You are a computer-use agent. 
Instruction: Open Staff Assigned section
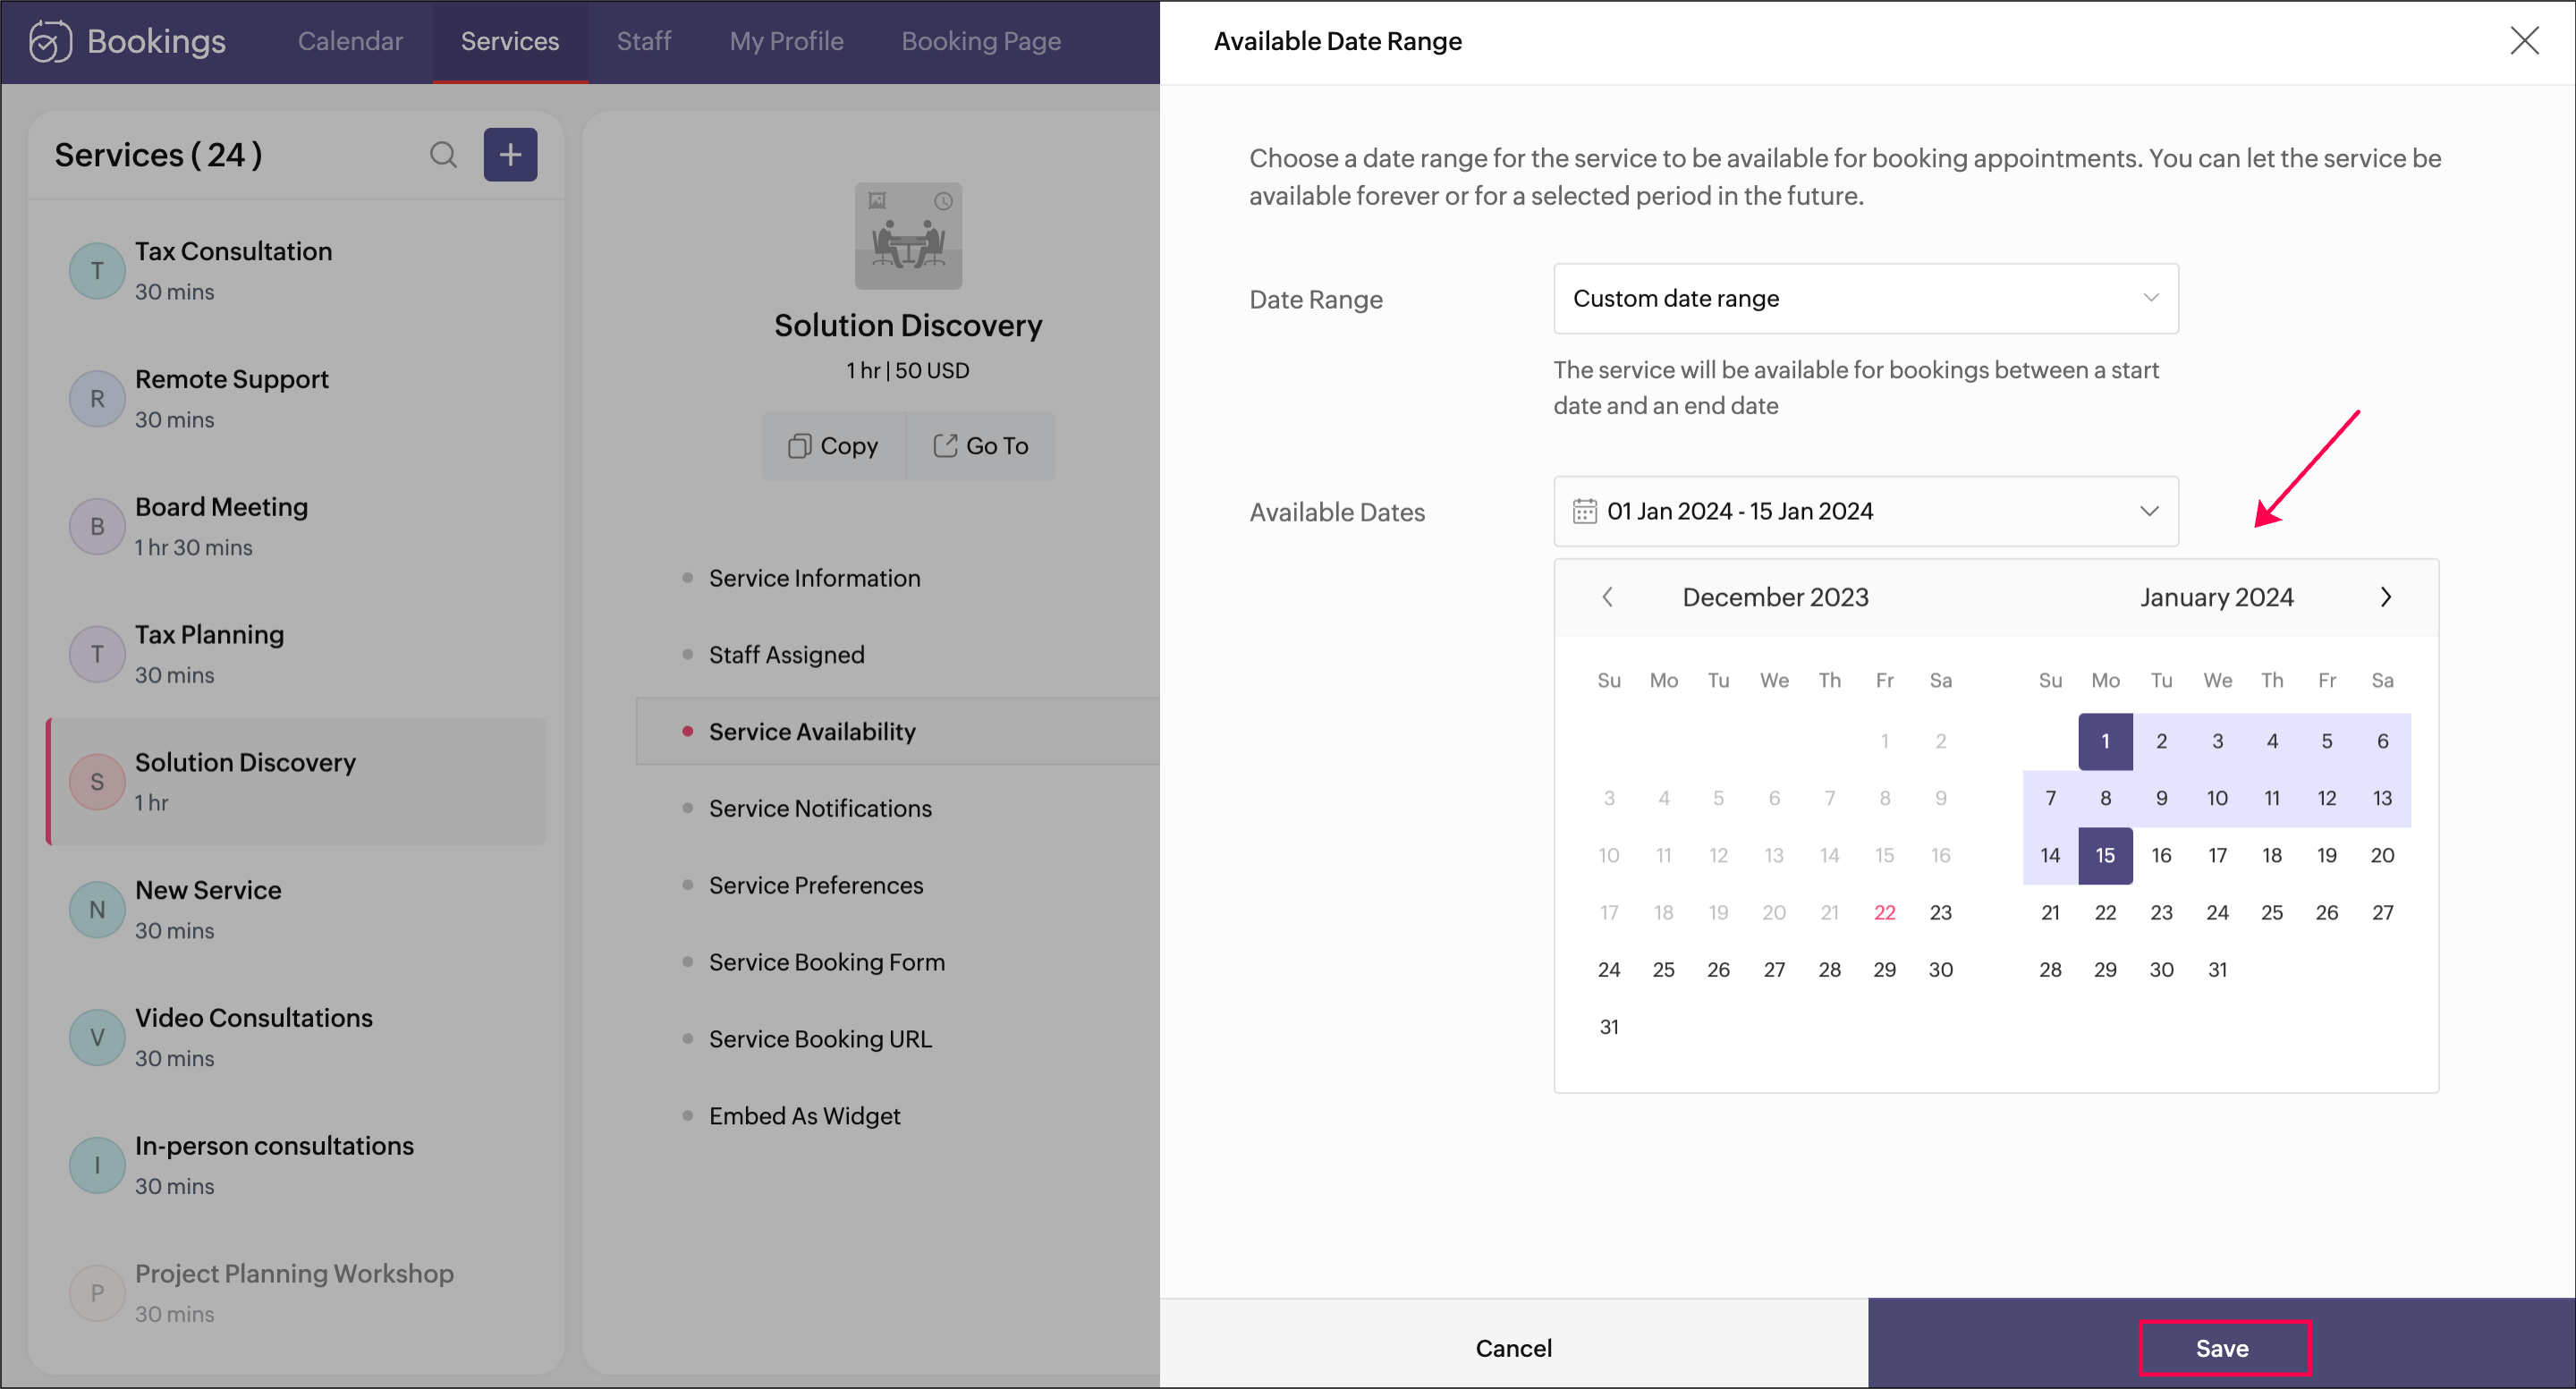[786, 655]
